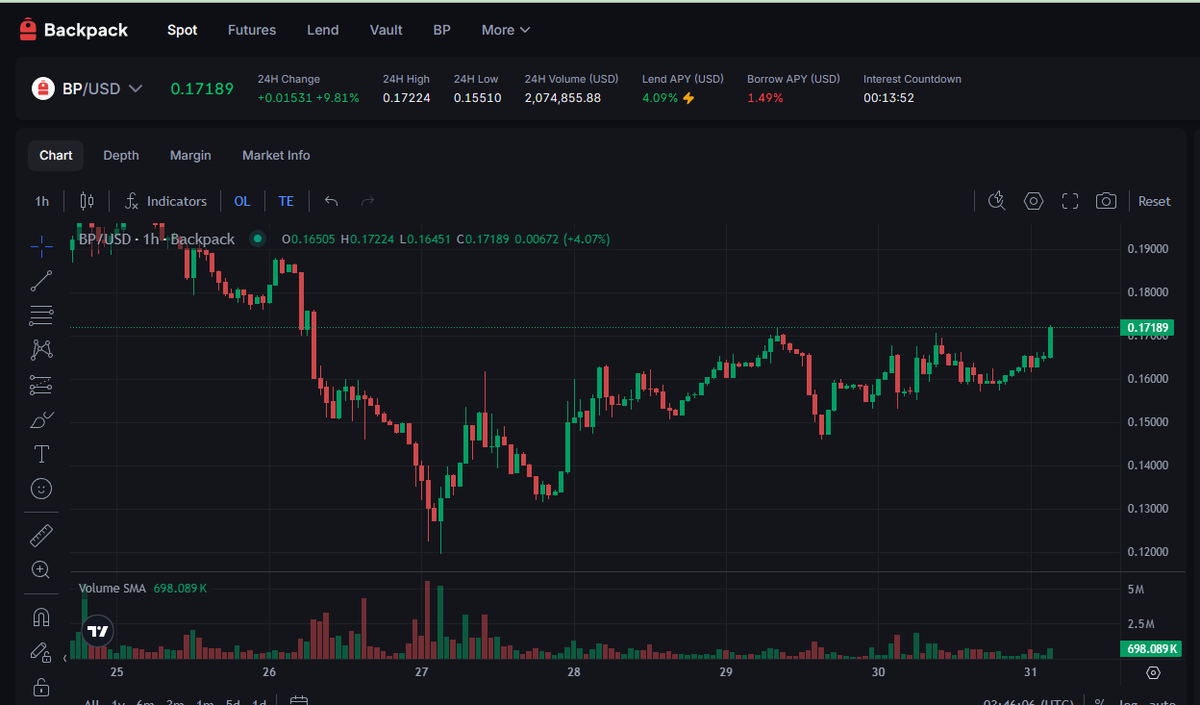Click the 0.15000 price axis label
This screenshot has height=705, width=1200.
(1147, 422)
